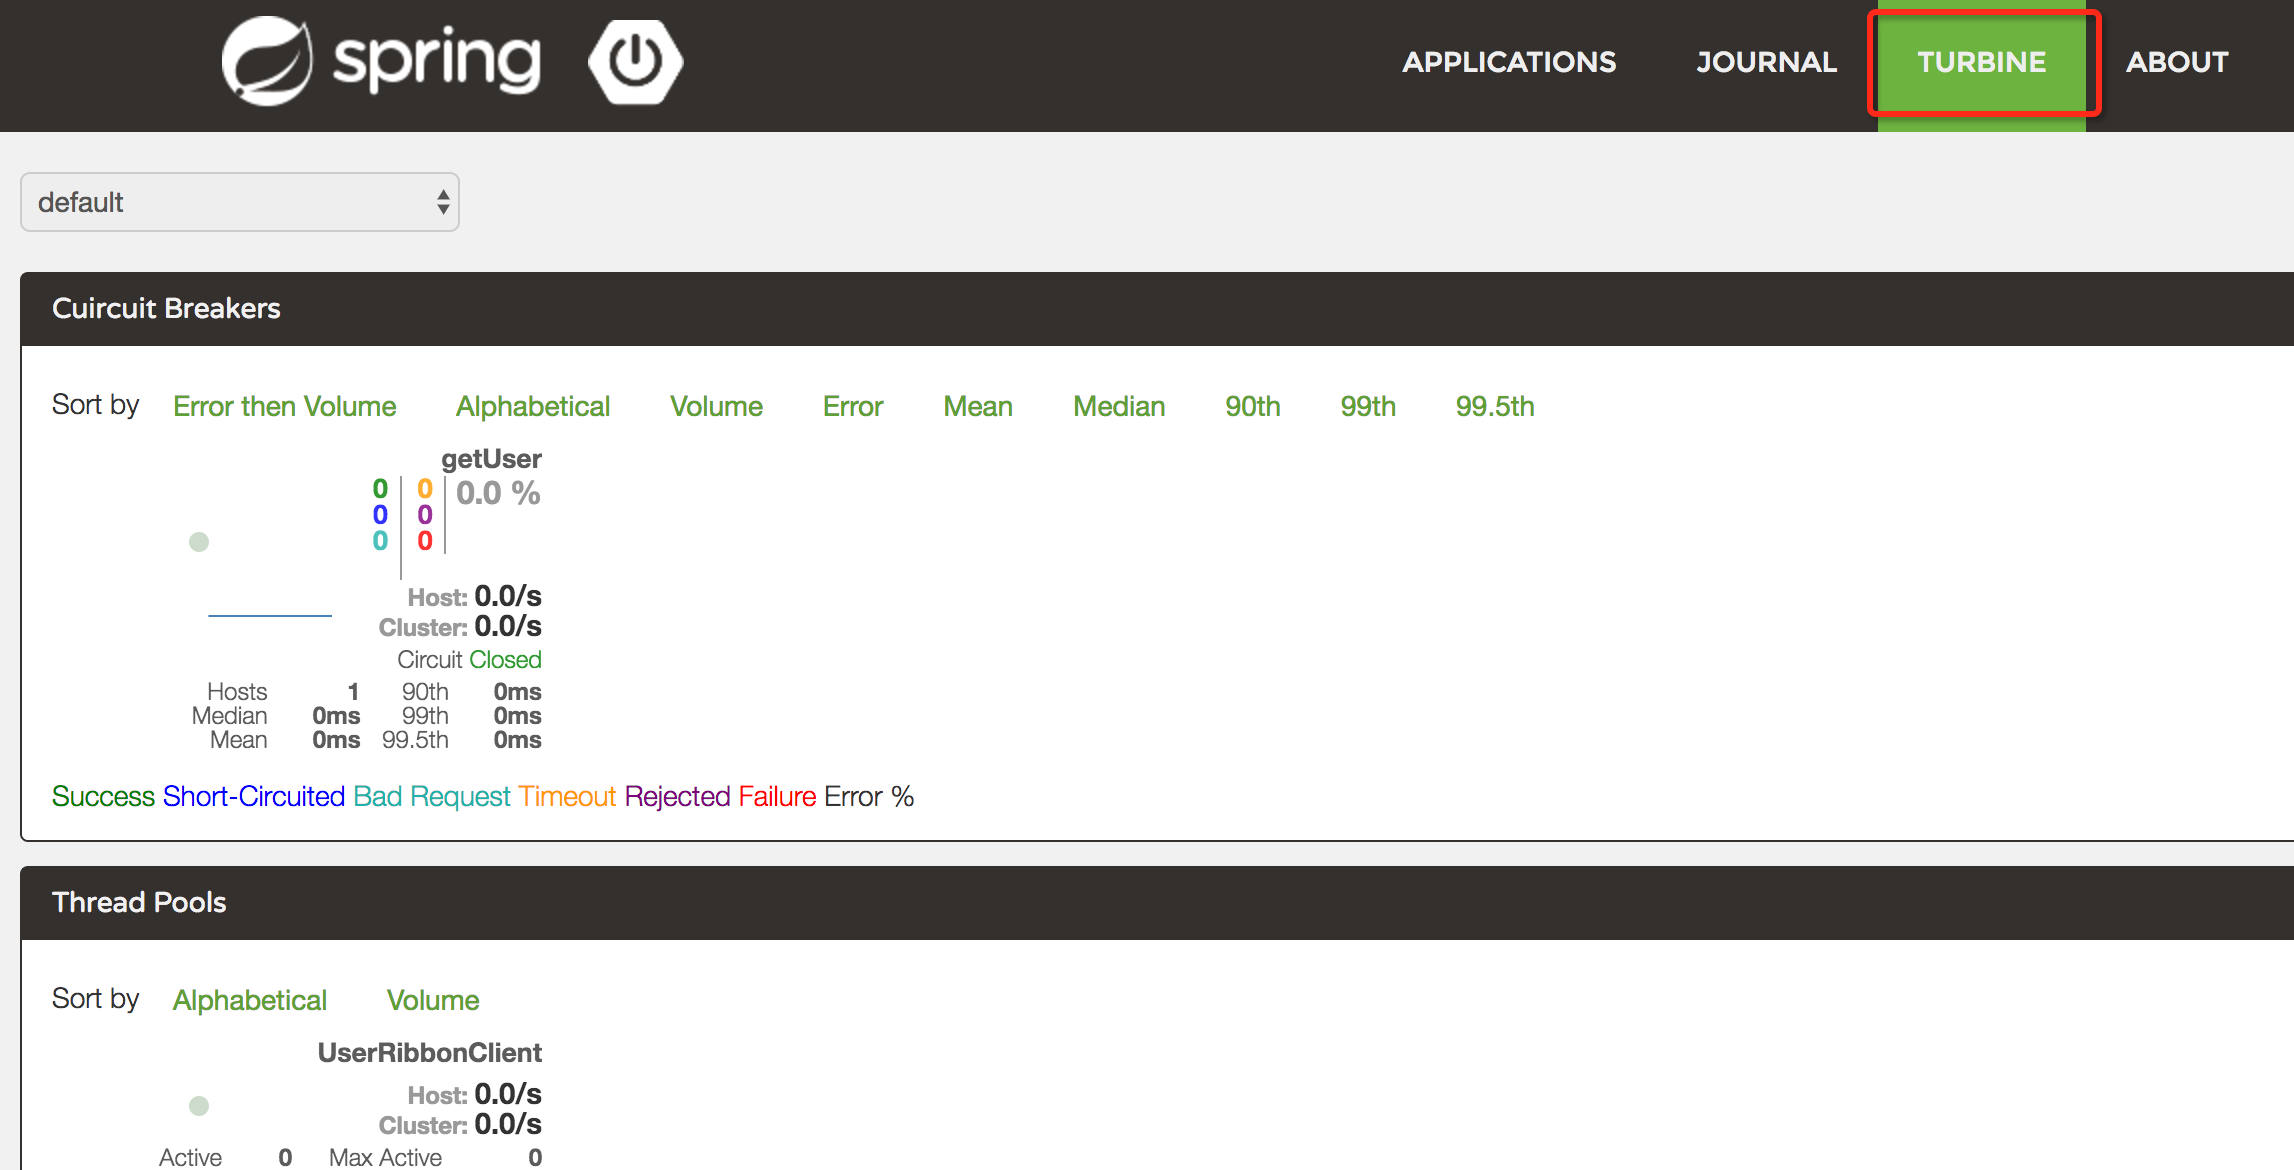
Task: Sort circuit breakers by 99.5th percentile
Action: click(x=1495, y=406)
